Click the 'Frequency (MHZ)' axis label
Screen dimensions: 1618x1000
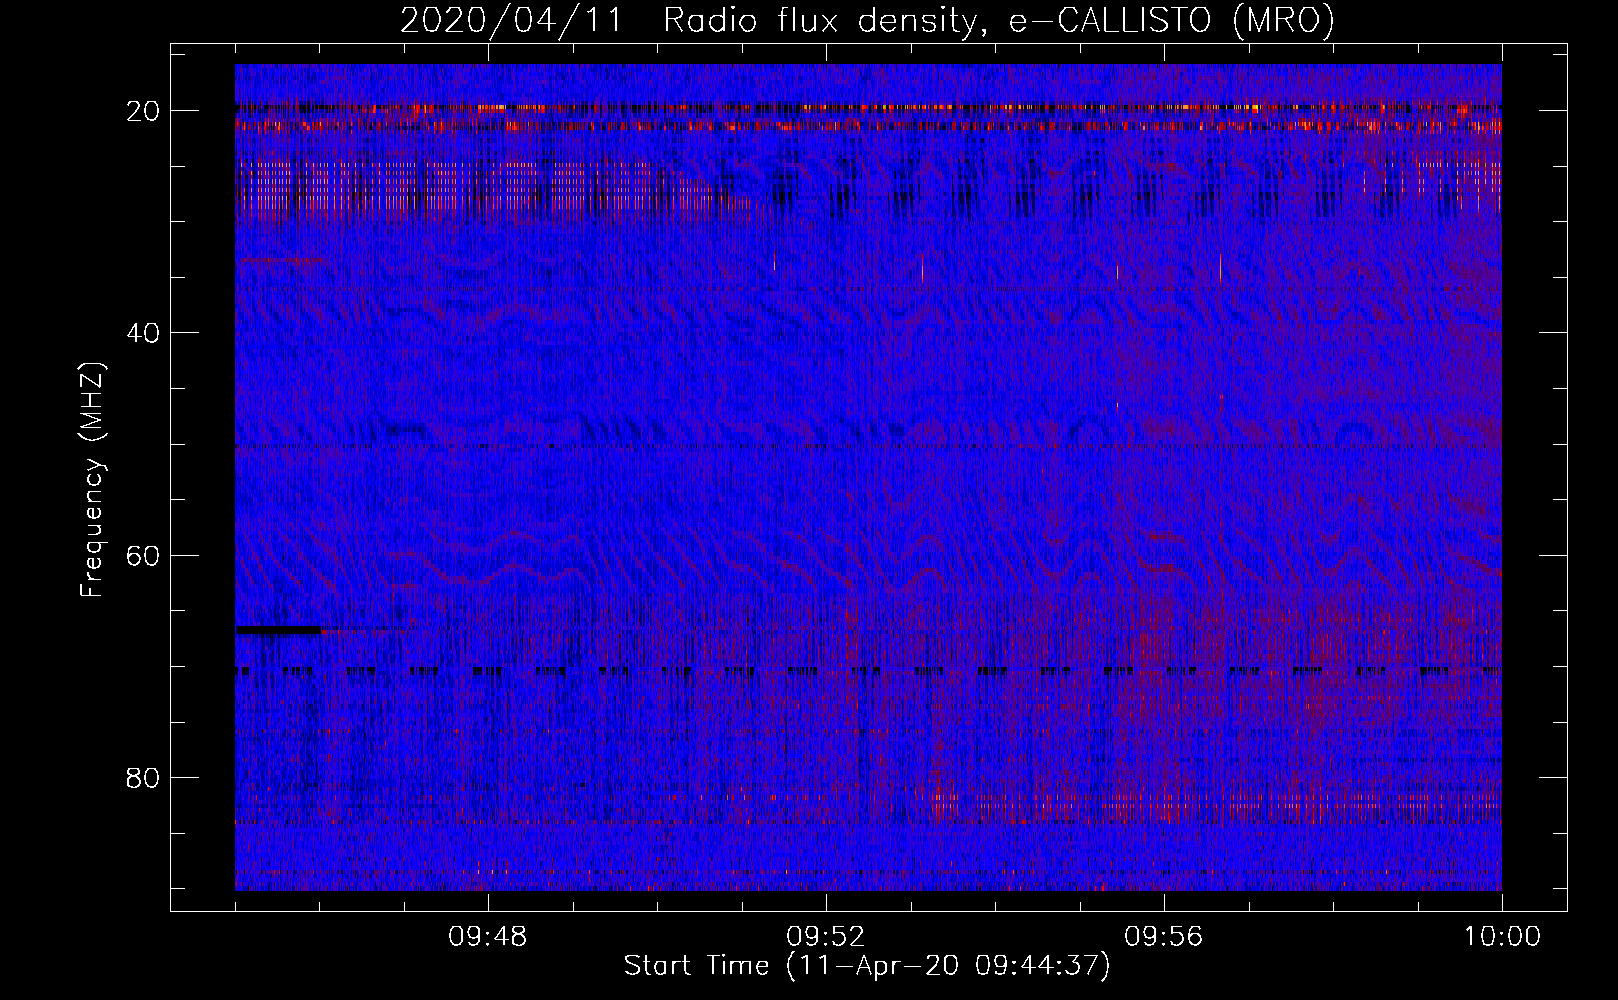click(92, 480)
